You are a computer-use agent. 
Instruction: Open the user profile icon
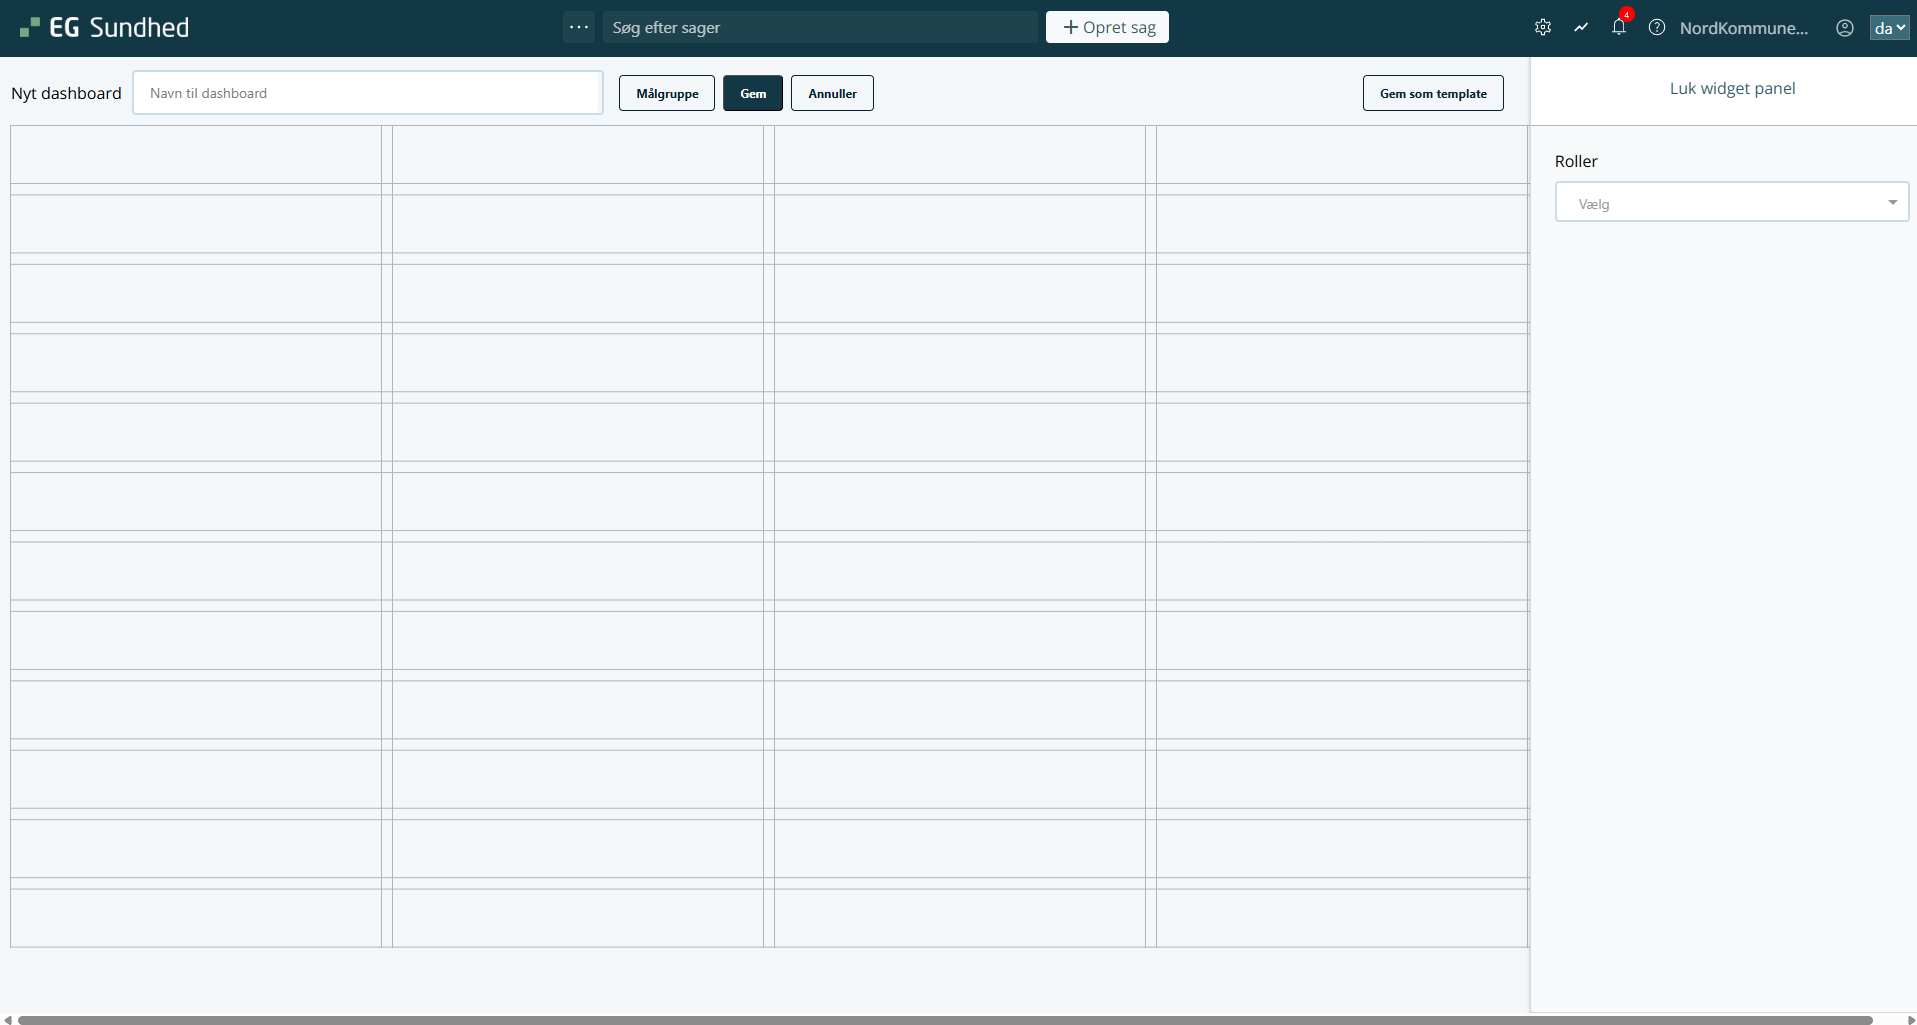coord(1845,28)
